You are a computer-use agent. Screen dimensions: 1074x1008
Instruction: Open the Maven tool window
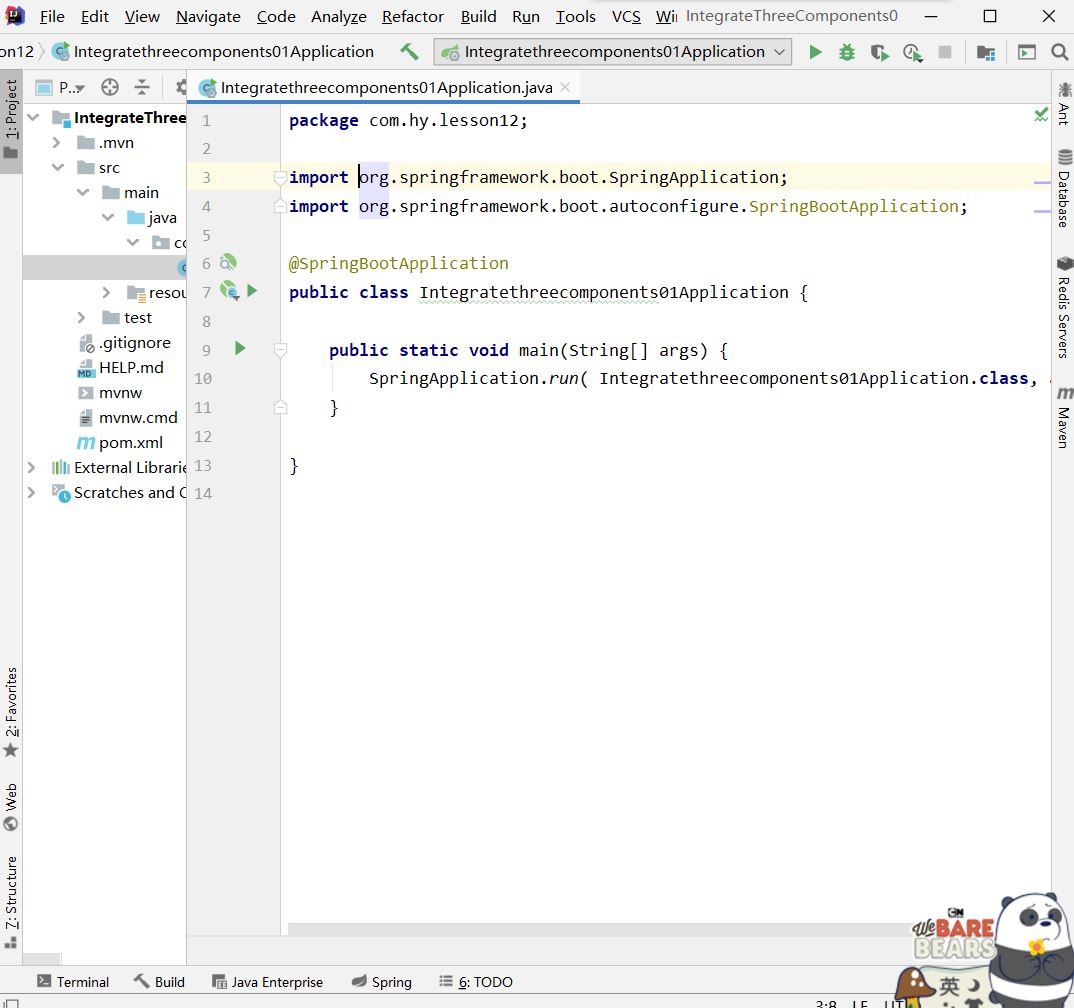pos(1064,418)
